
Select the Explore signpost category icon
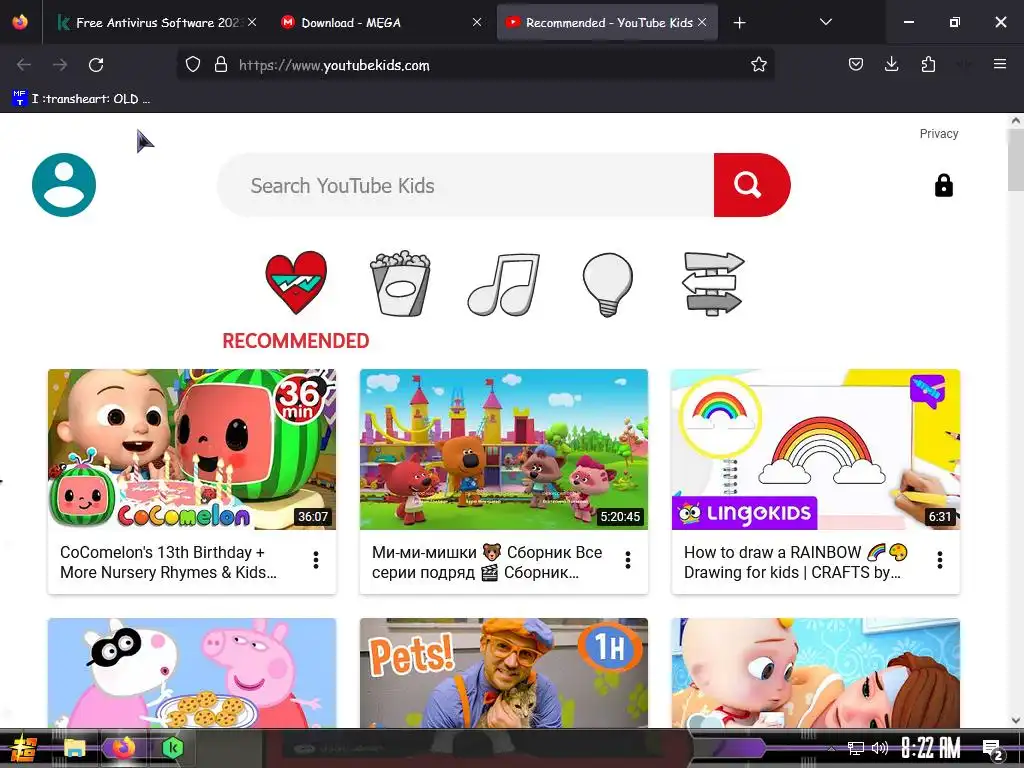tap(712, 284)
